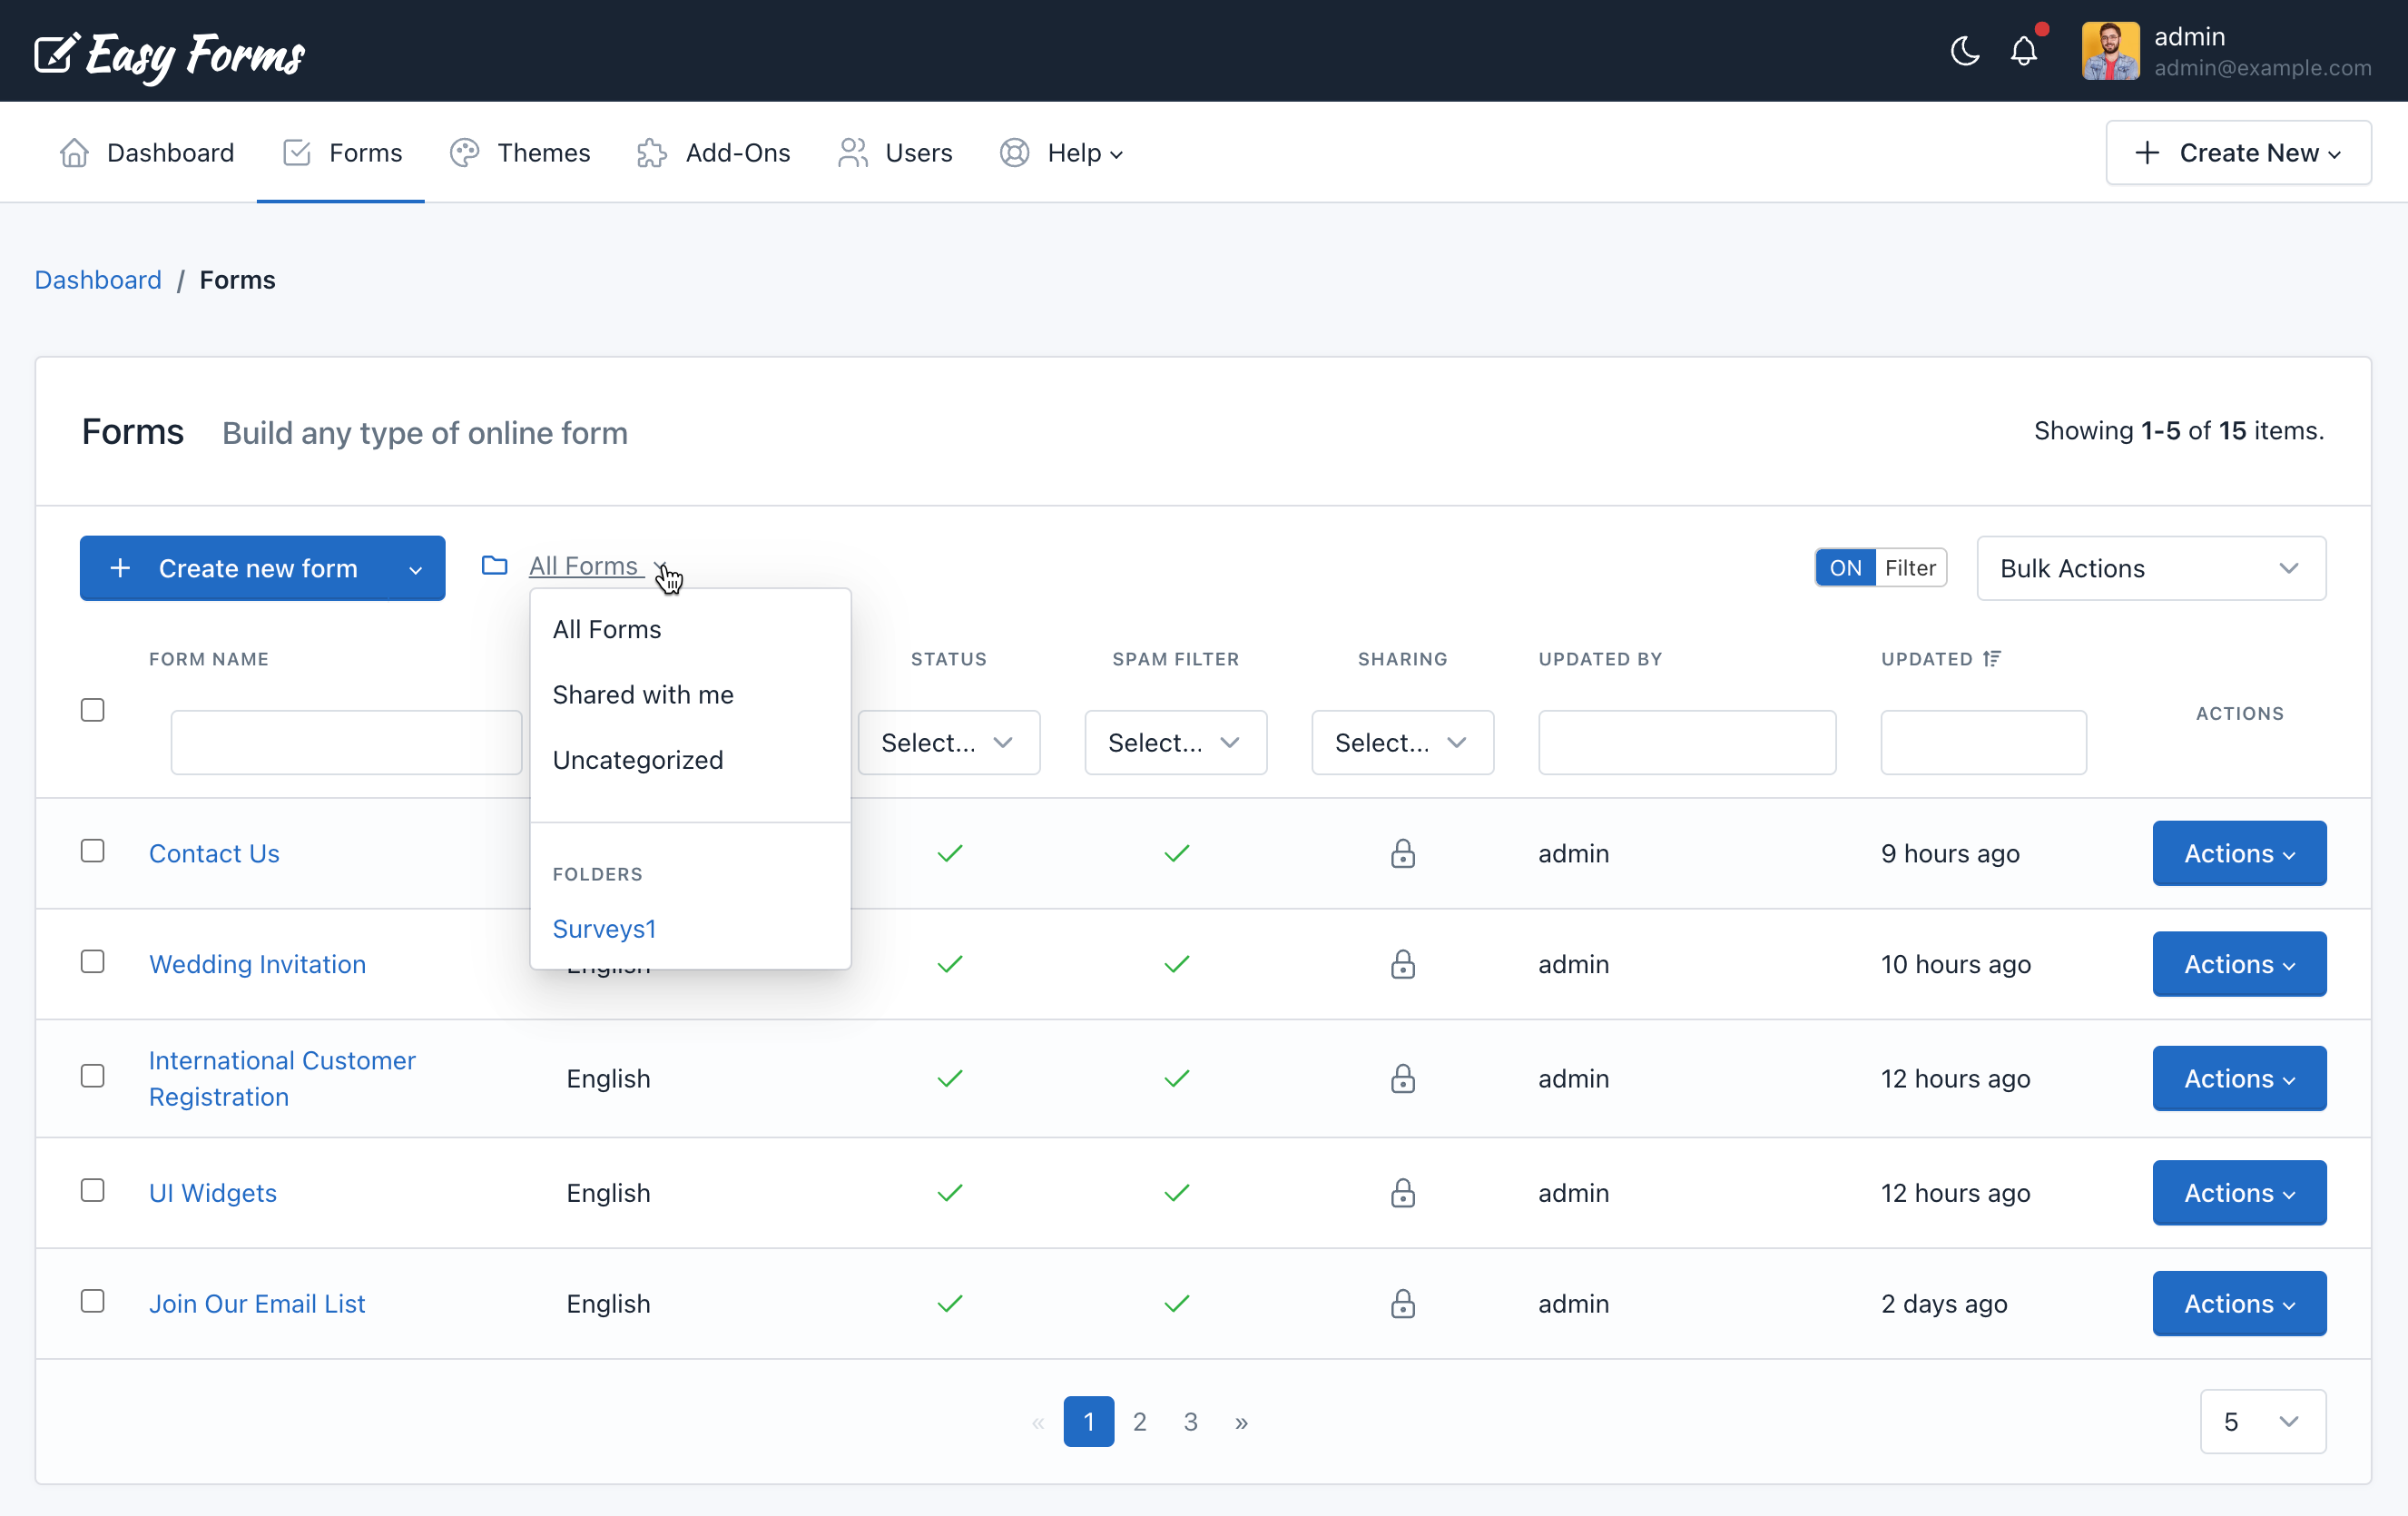Choose Shared with me from the menu
Image resolution: width=2408 pixels, height=1516 pixels.
click(643, 694)
